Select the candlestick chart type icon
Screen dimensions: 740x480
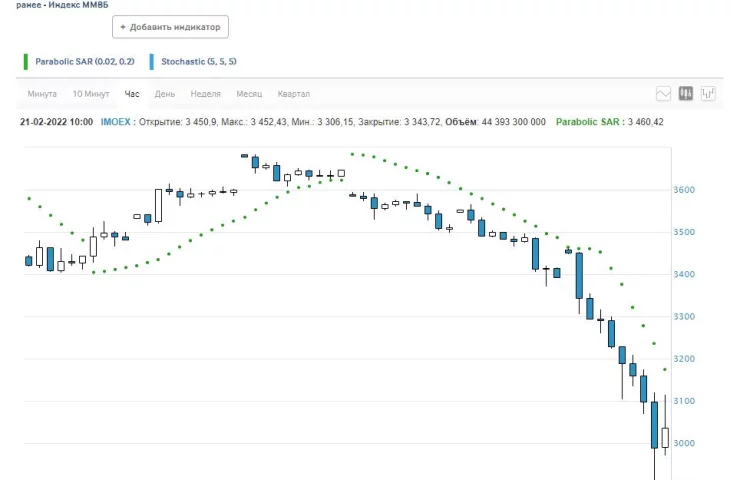tap(686, 94)
